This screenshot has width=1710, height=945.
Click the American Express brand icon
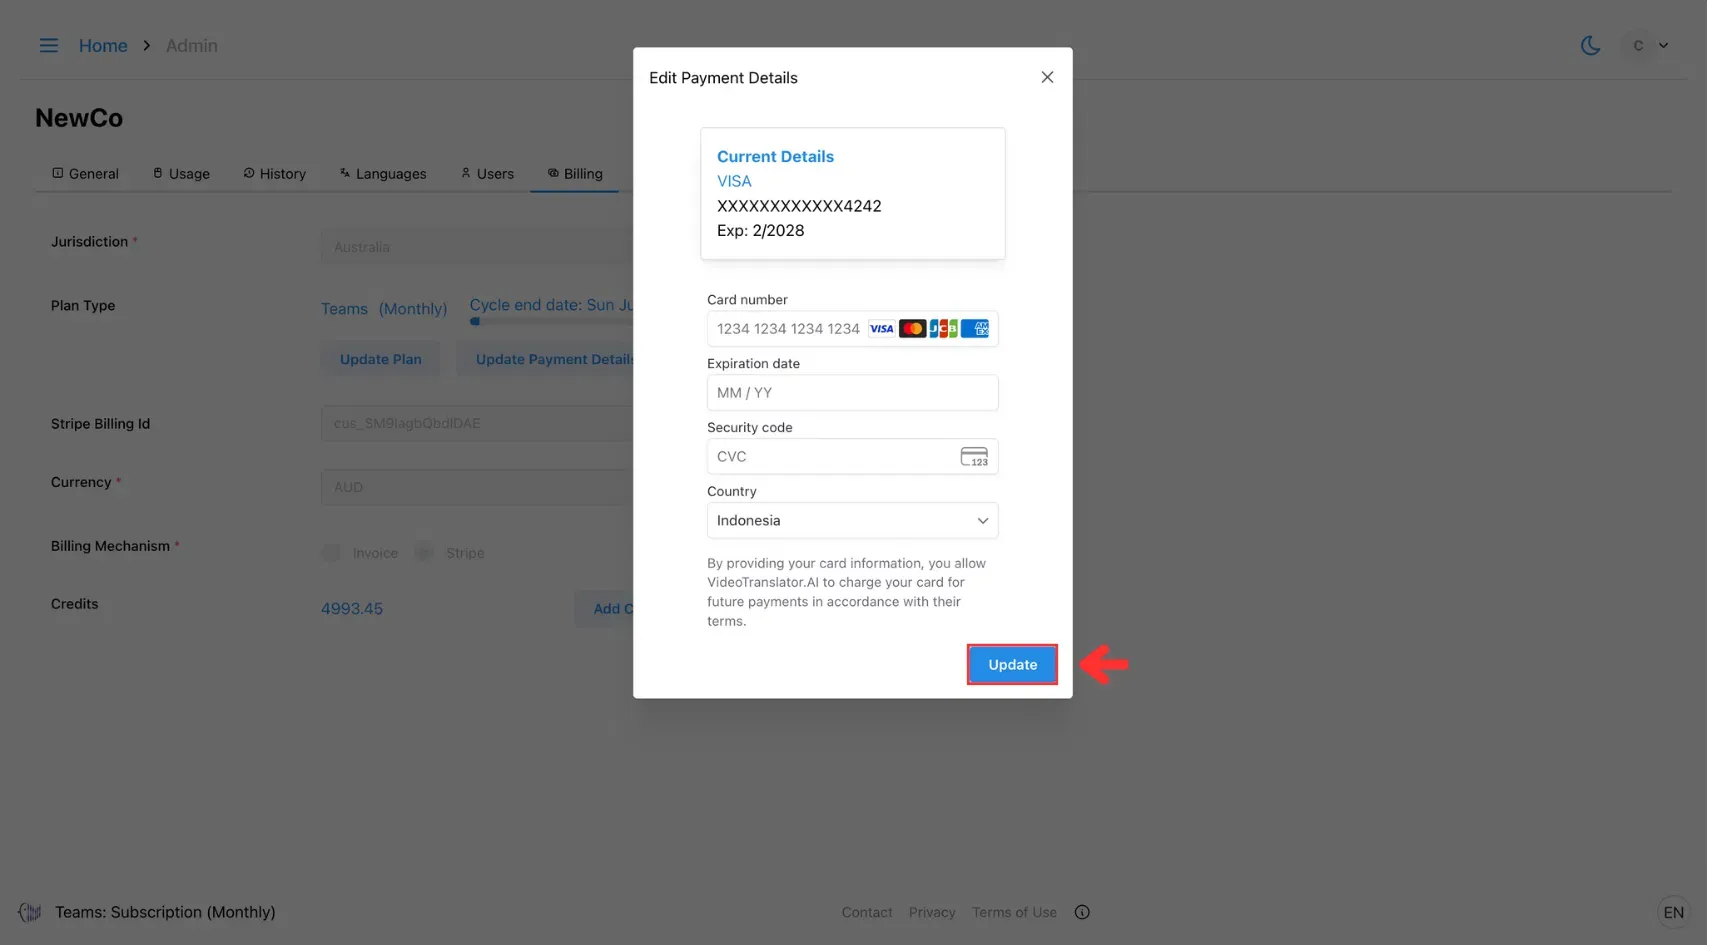975,328
